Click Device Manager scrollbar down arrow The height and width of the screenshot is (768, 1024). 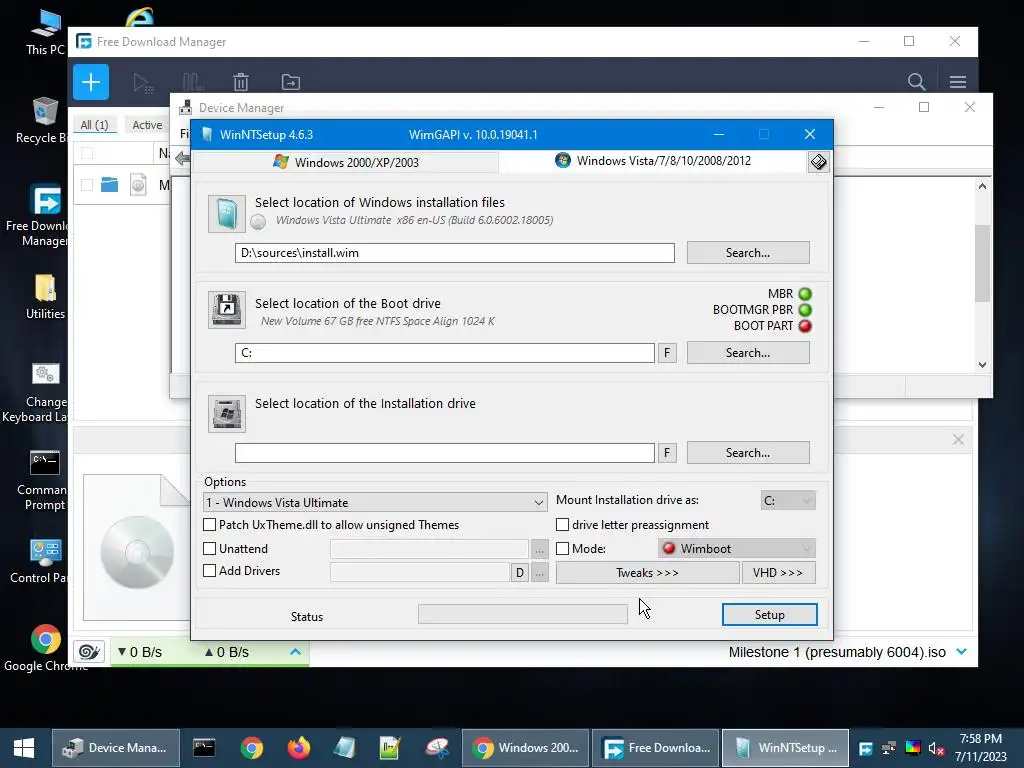coord(982,364)
